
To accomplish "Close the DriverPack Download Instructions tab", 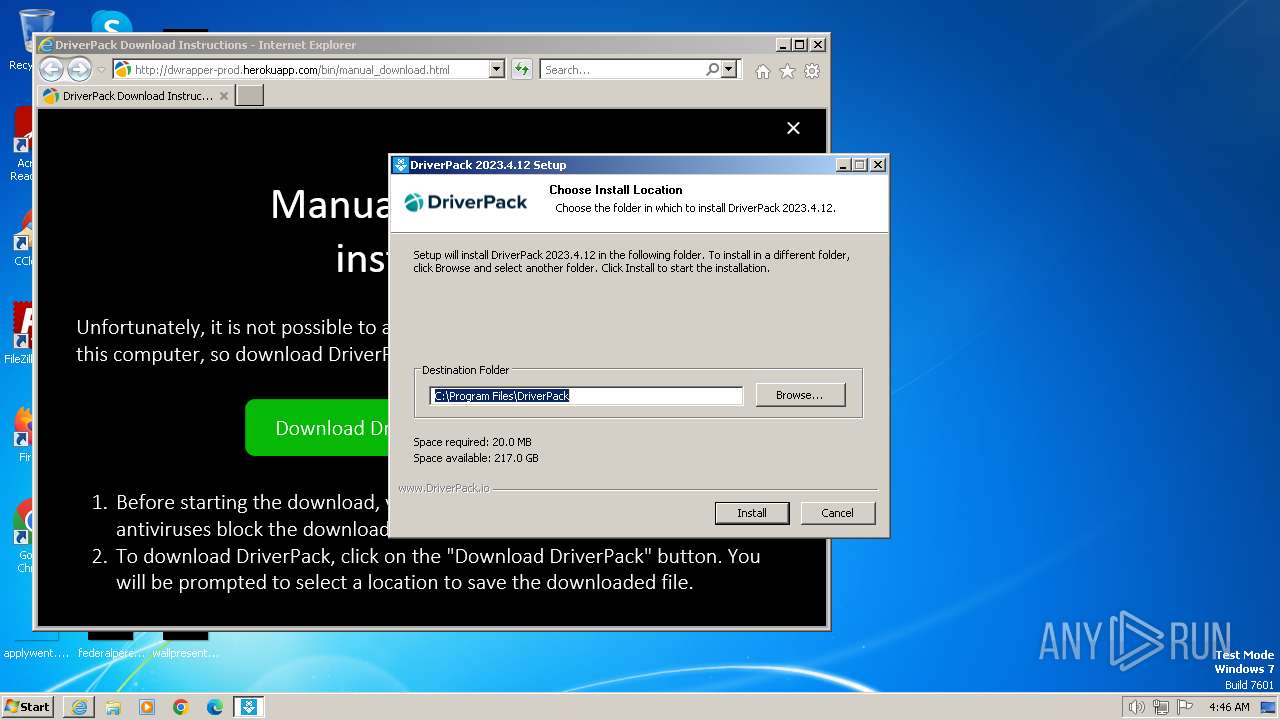I will 224,96.
